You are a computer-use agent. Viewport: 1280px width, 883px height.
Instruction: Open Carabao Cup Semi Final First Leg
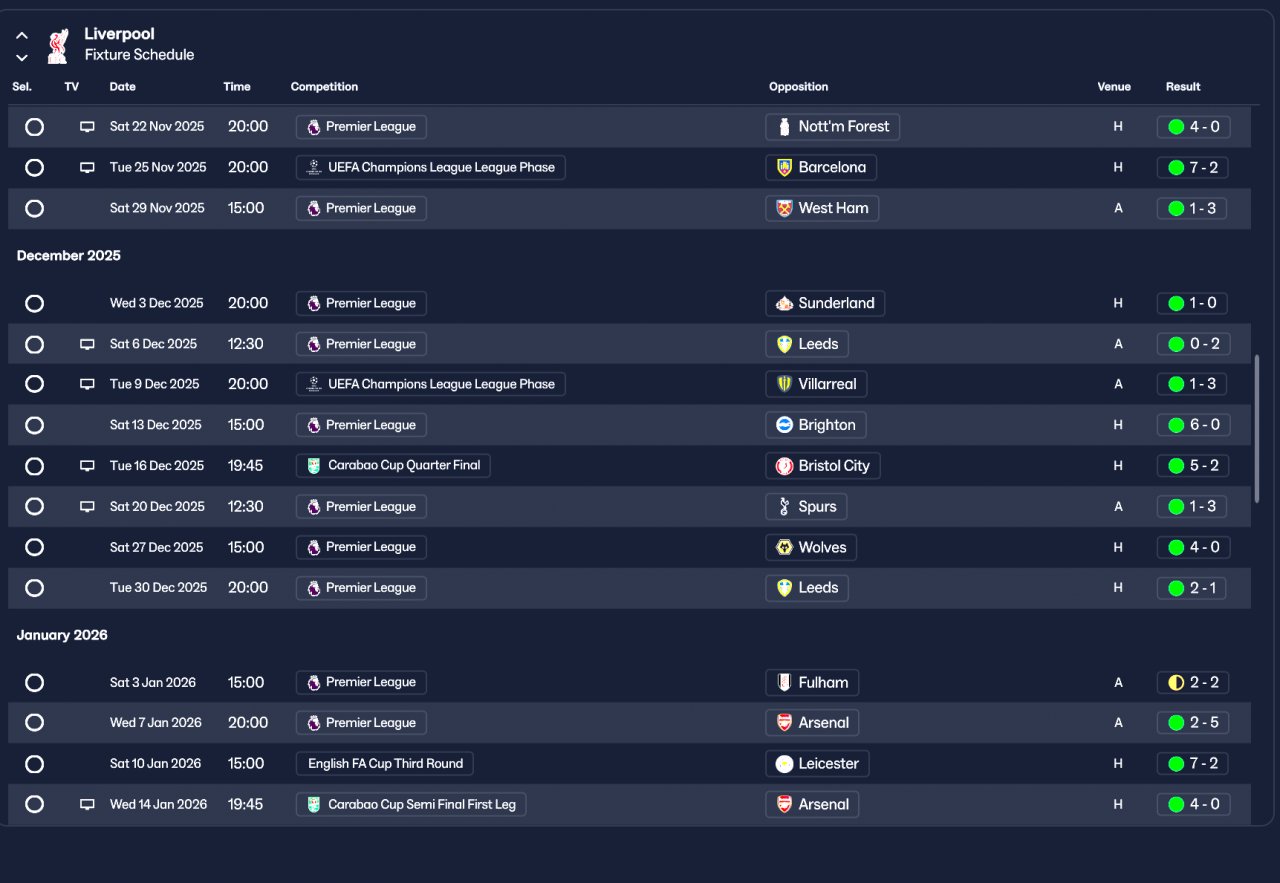pos(411,804)
